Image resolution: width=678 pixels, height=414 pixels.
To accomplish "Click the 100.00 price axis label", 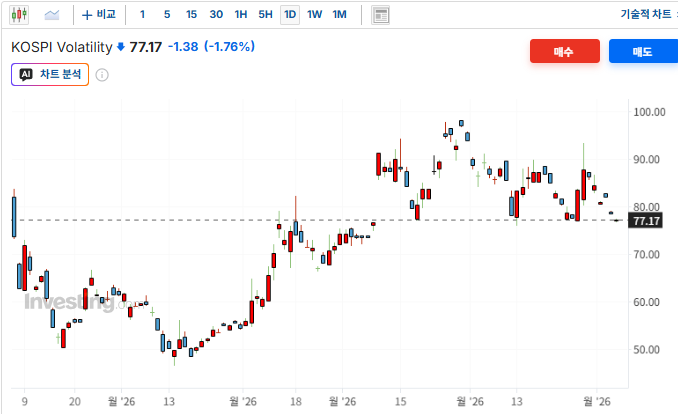I will (649, 112).
